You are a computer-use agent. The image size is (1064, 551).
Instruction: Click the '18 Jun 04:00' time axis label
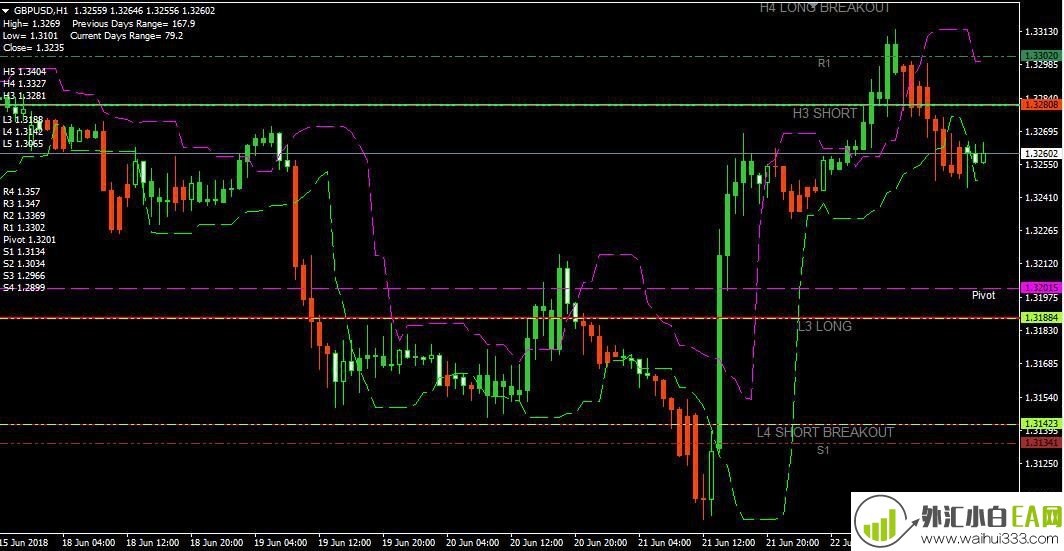tap(88, 544)
